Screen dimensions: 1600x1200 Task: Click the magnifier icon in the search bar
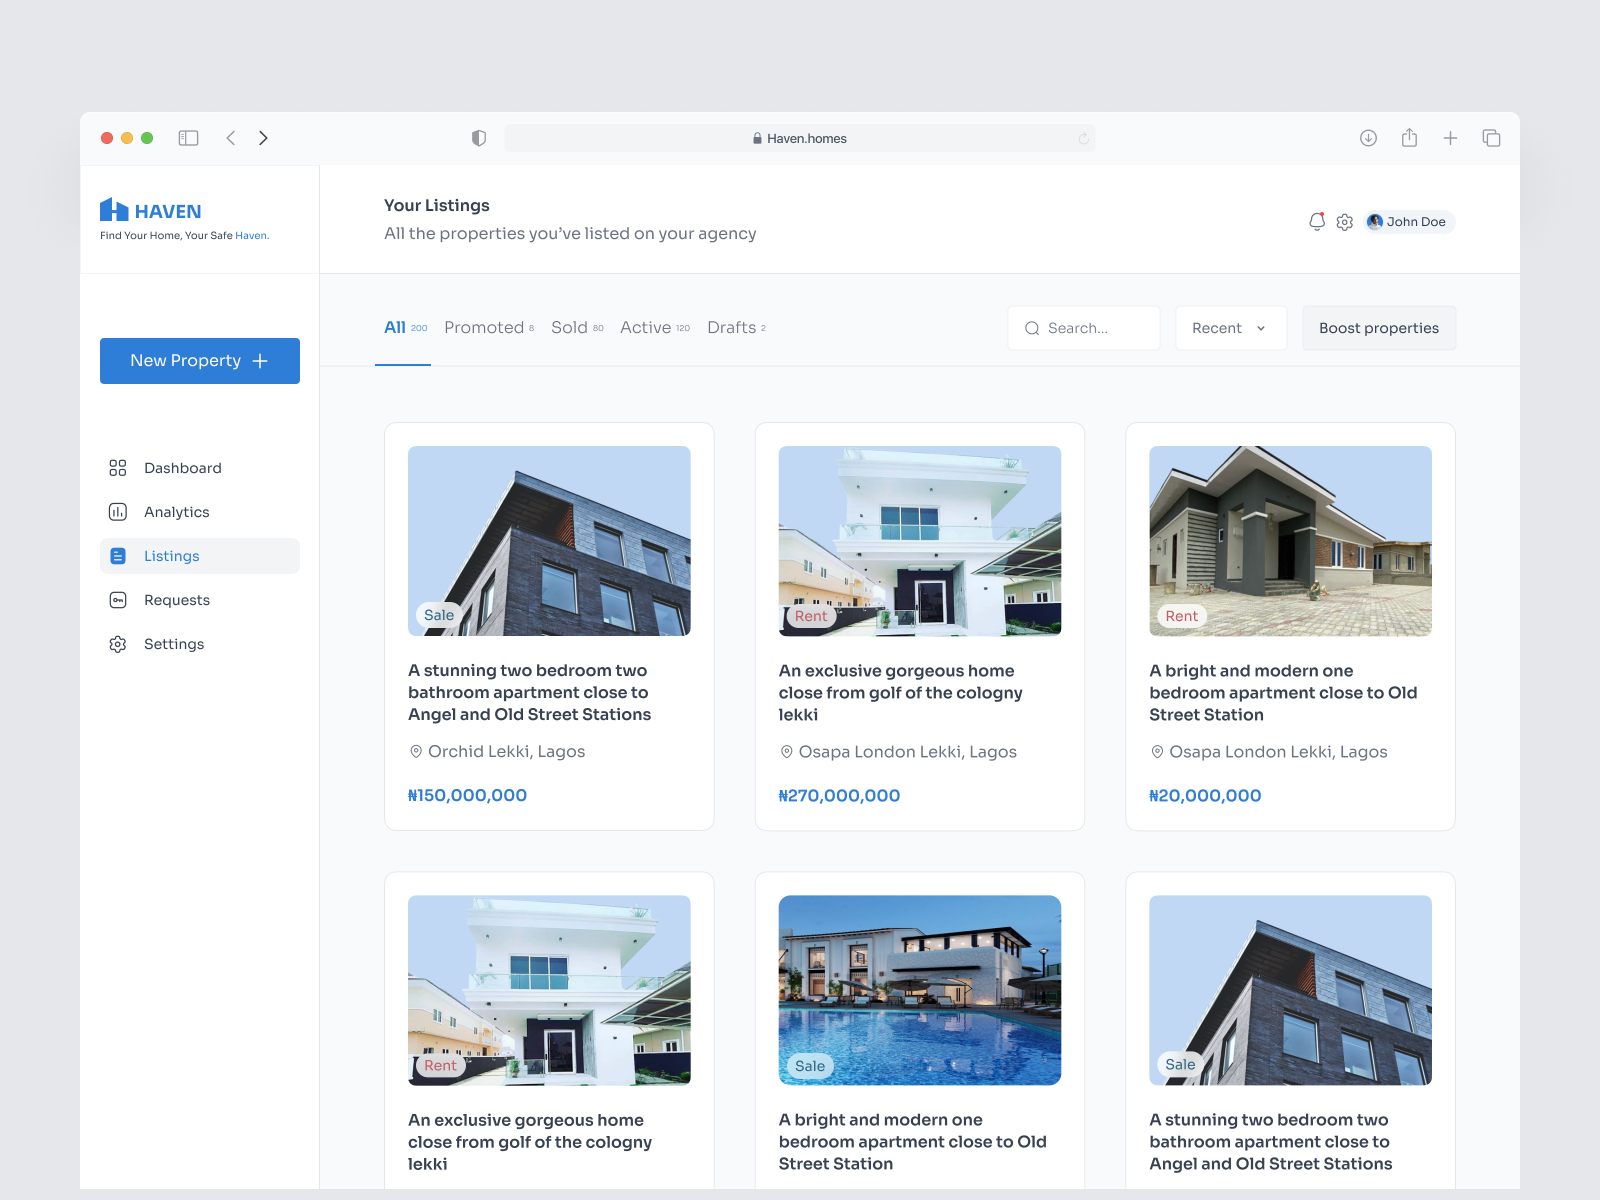[1032, 328]
